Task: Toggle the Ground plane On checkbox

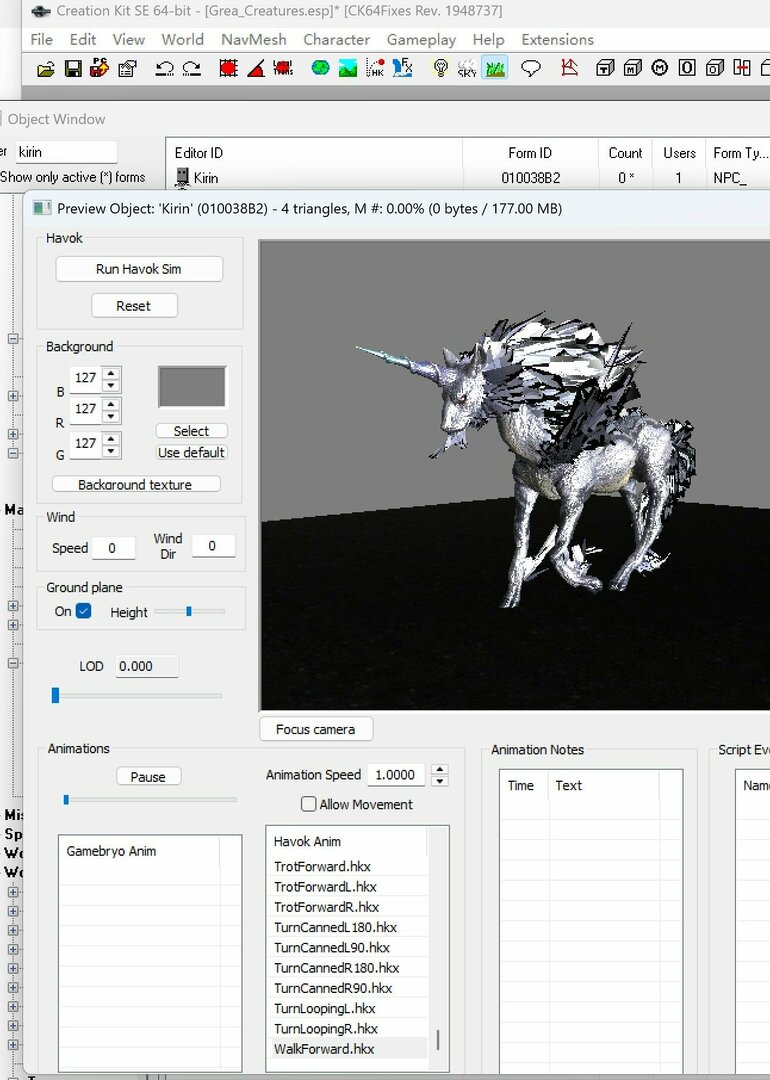Action: pyautogui.click(x=83, y=611)
